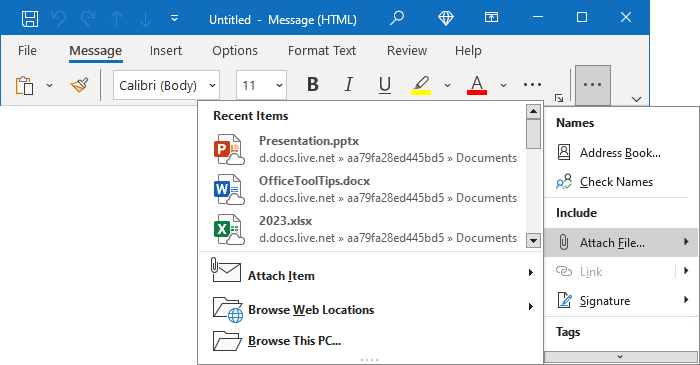Screen dimensions: 700x365
Task: Switch to the Insert tab
Action: click(166, 50)
